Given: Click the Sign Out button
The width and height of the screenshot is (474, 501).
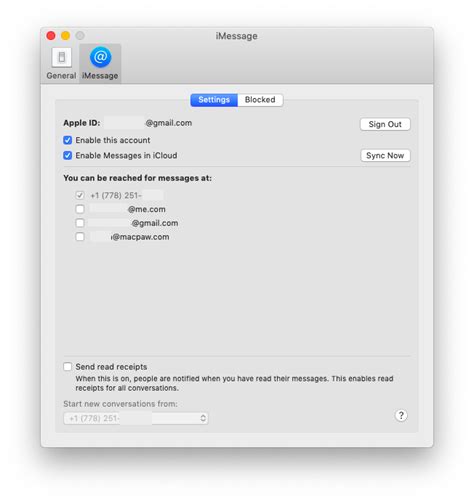Looking at the screenshot, I should 385,124.
